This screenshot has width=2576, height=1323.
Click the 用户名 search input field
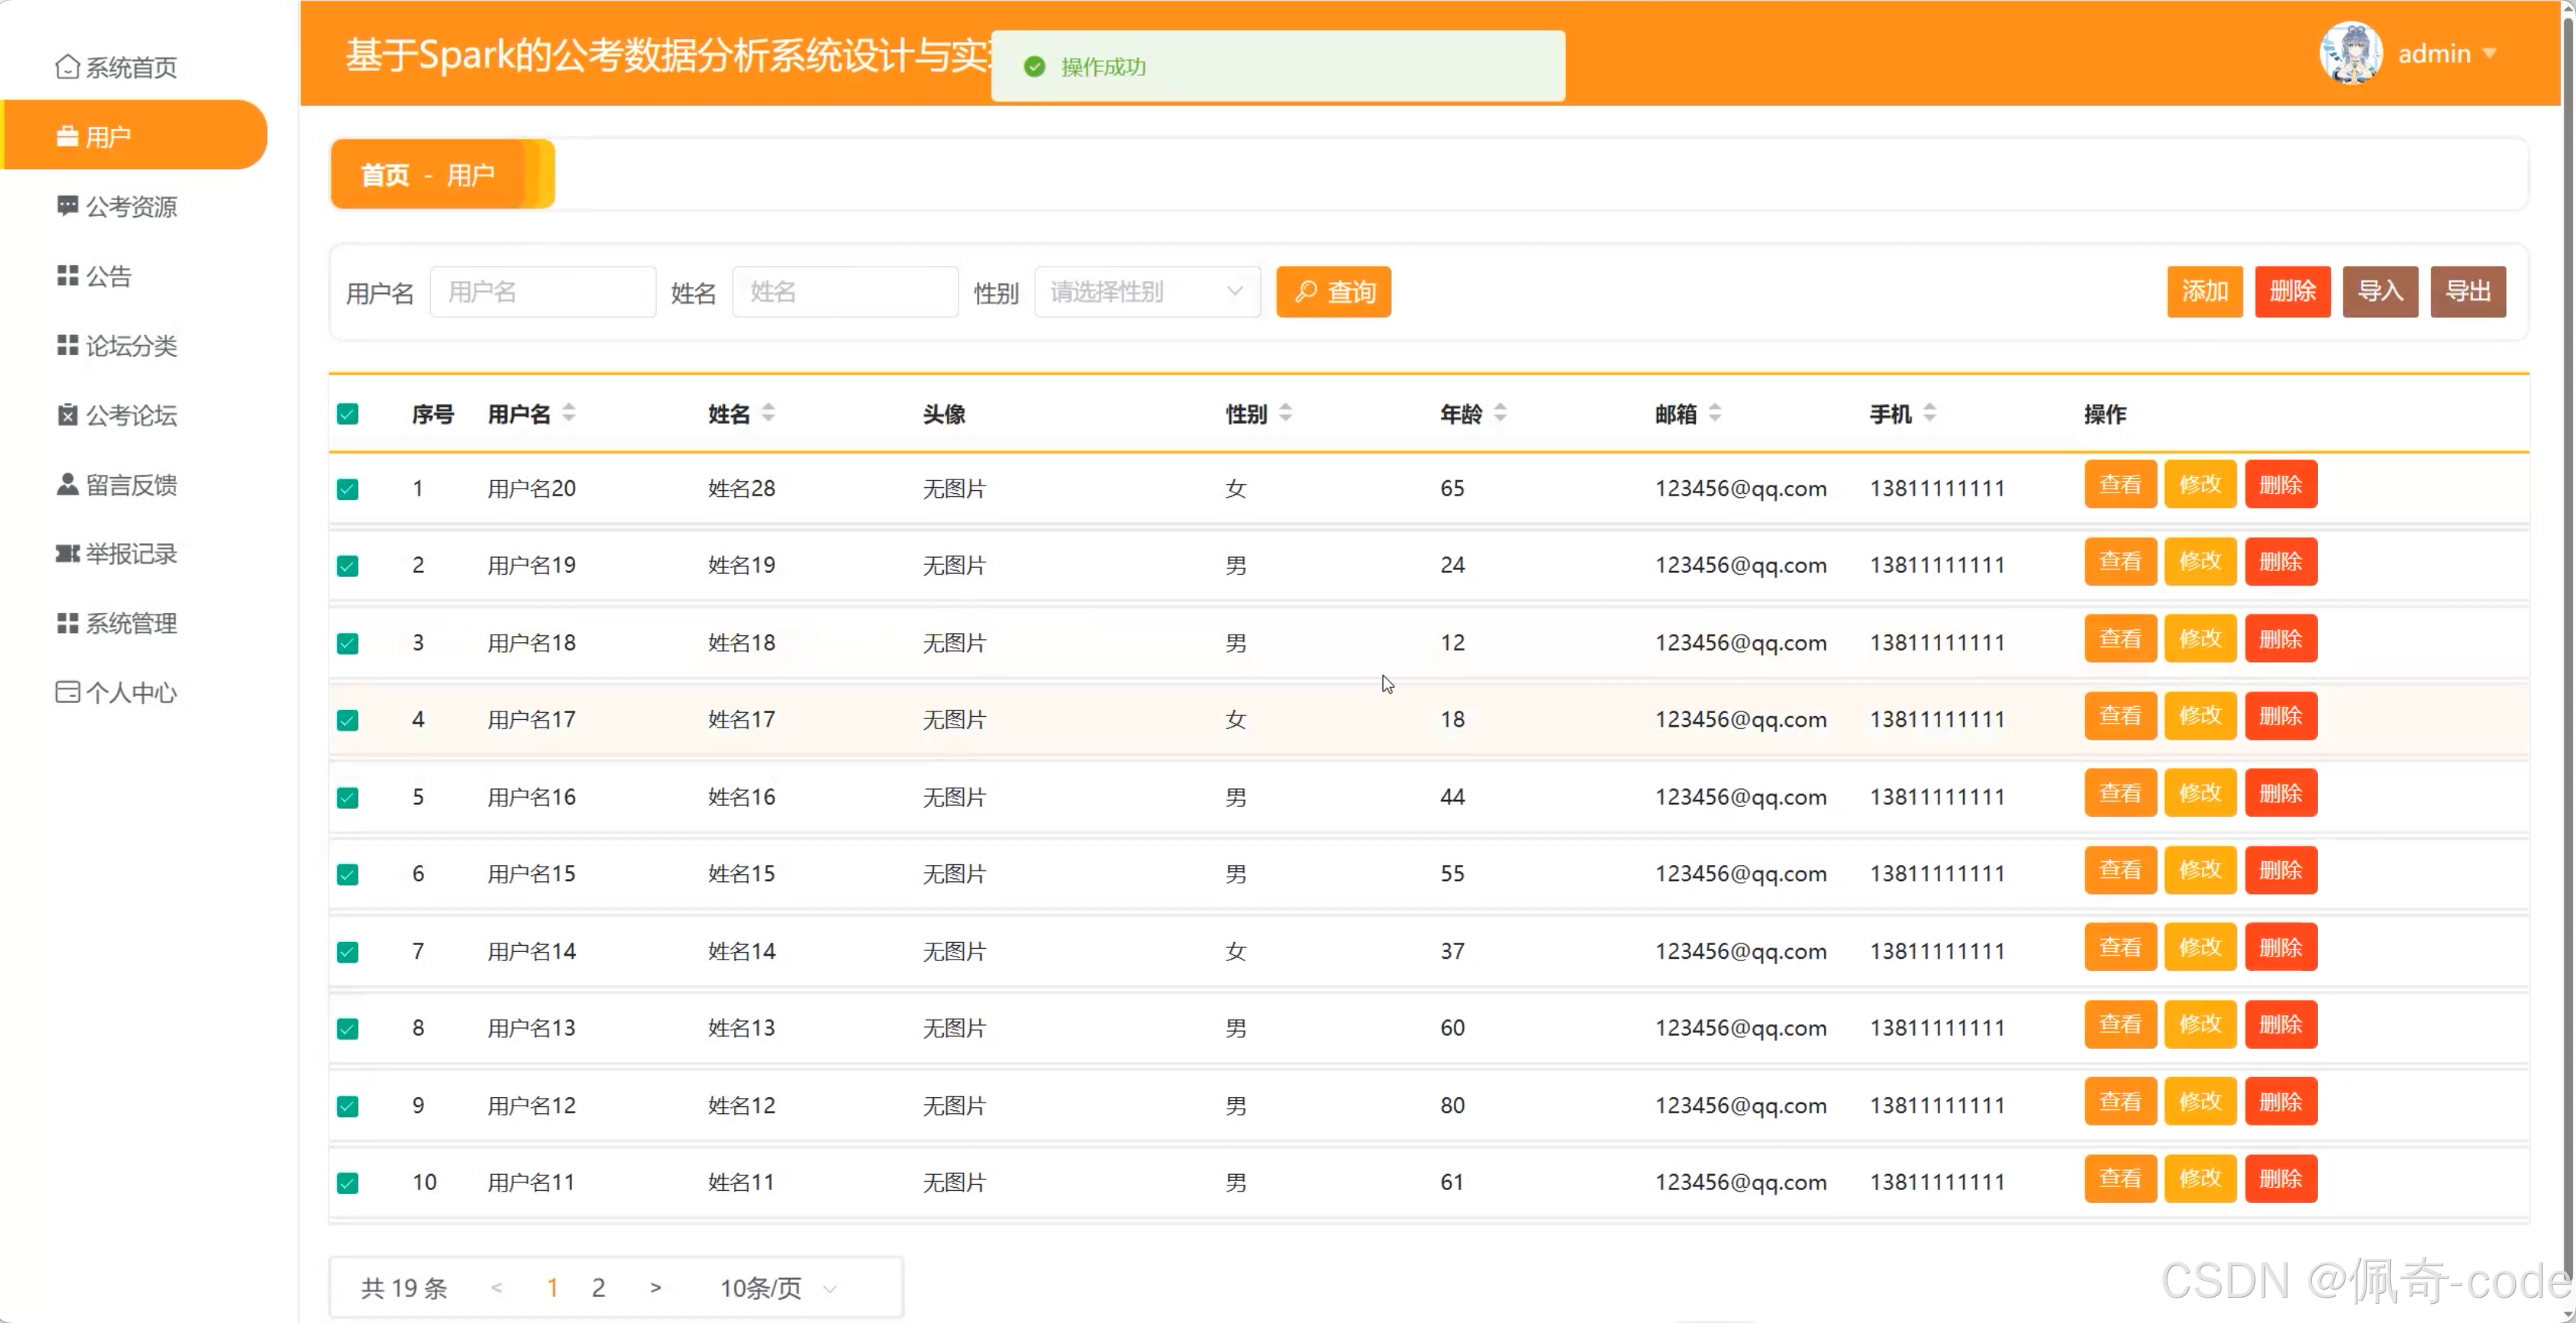pos(542,292)
